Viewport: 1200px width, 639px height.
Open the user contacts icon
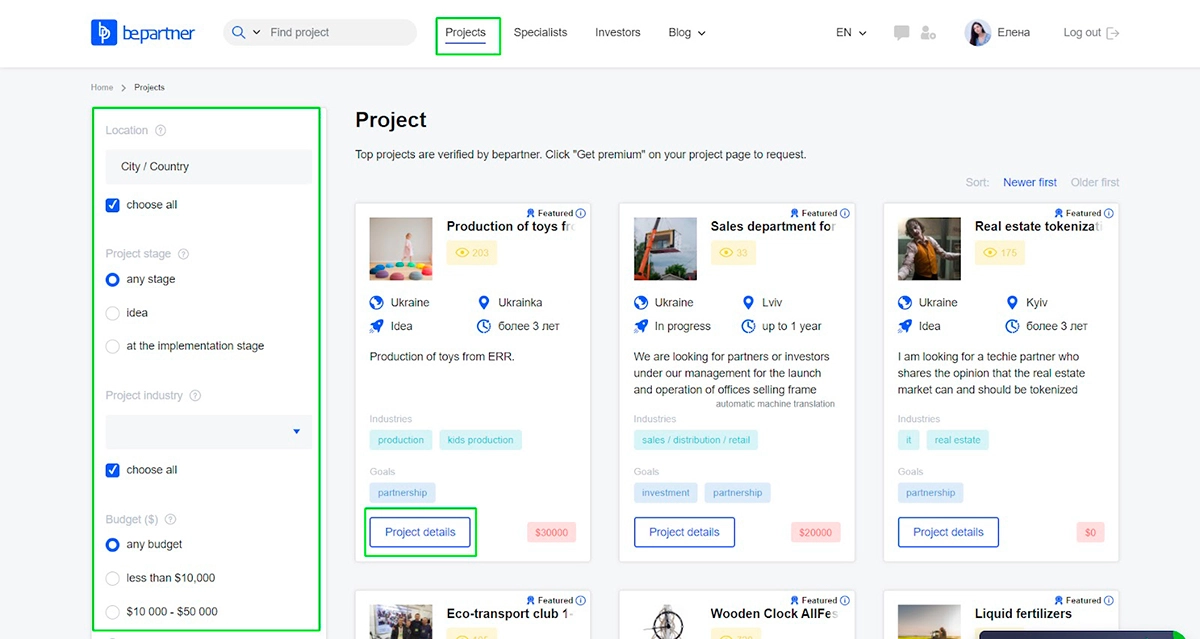point(928,33)
